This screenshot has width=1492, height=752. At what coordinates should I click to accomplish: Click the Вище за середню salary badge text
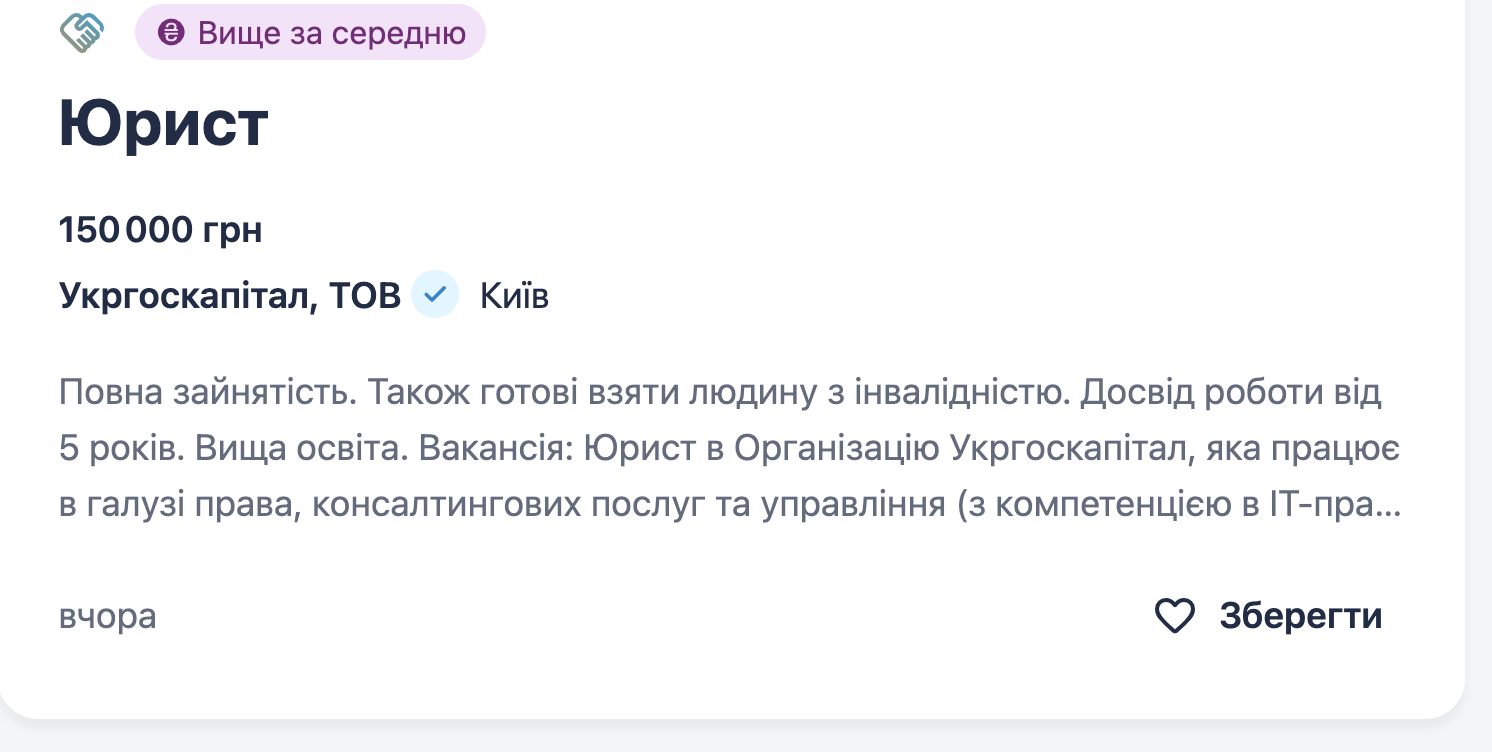coord(331,33)
